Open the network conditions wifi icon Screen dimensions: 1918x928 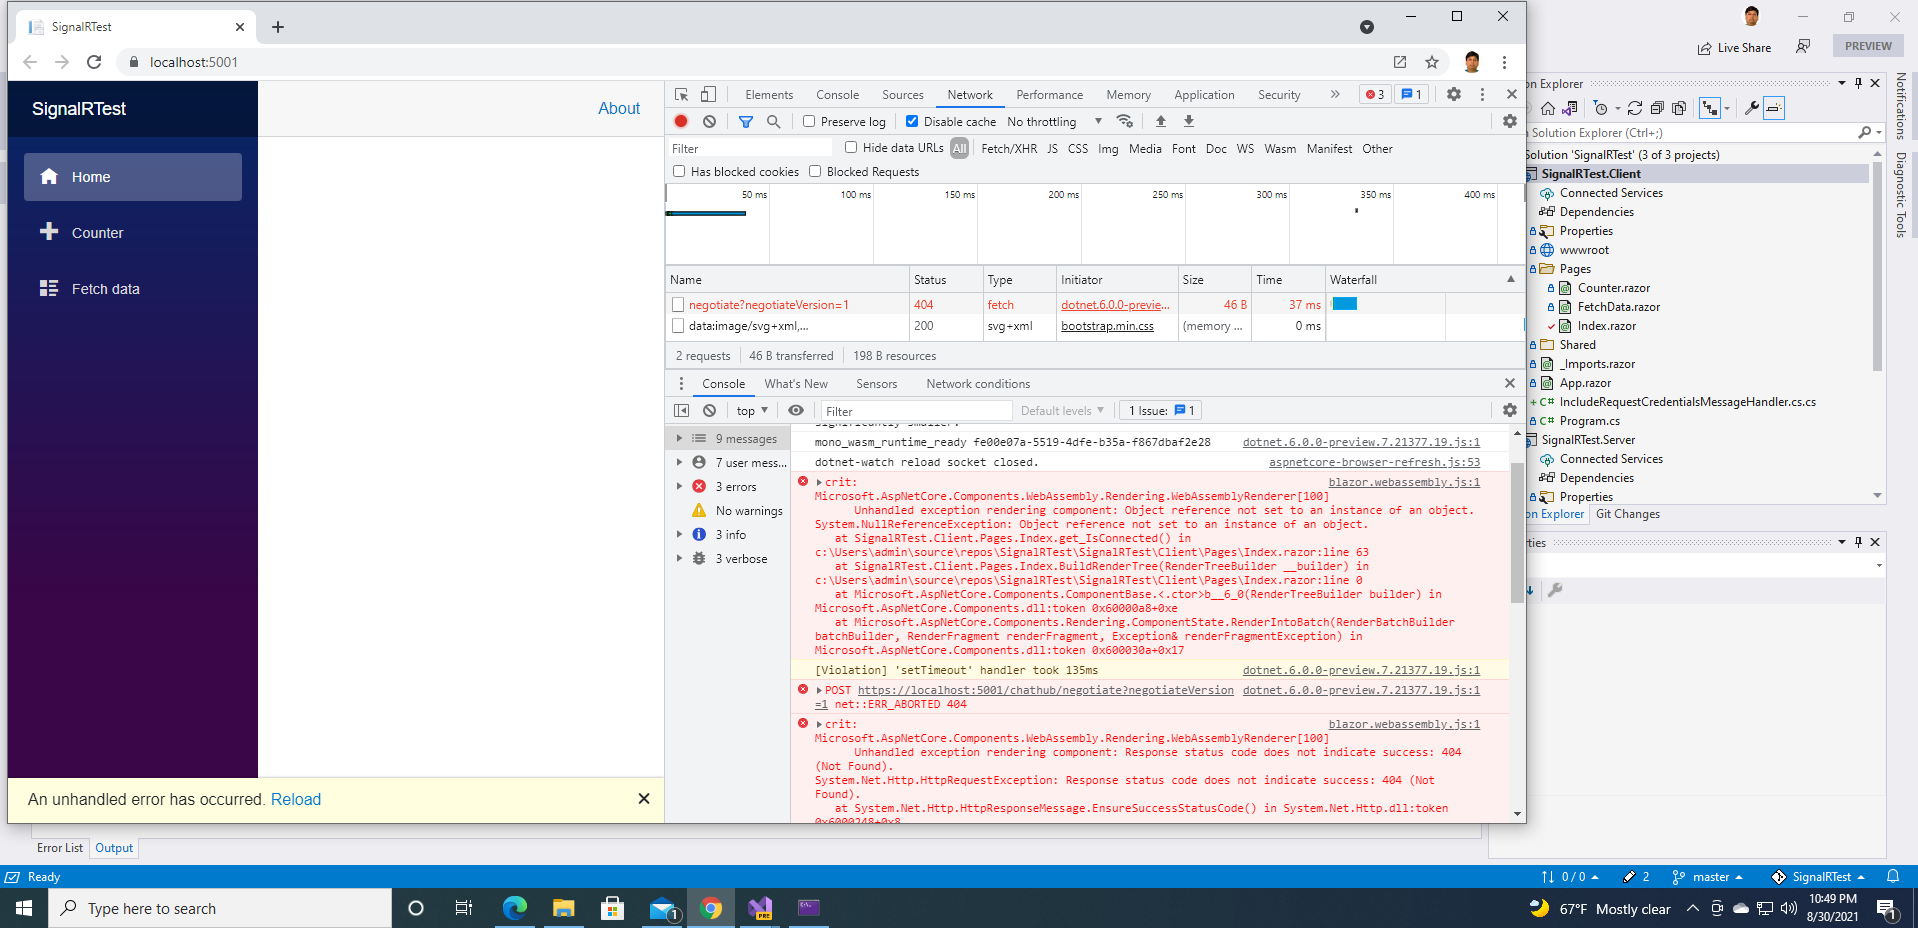point(1125,121)
